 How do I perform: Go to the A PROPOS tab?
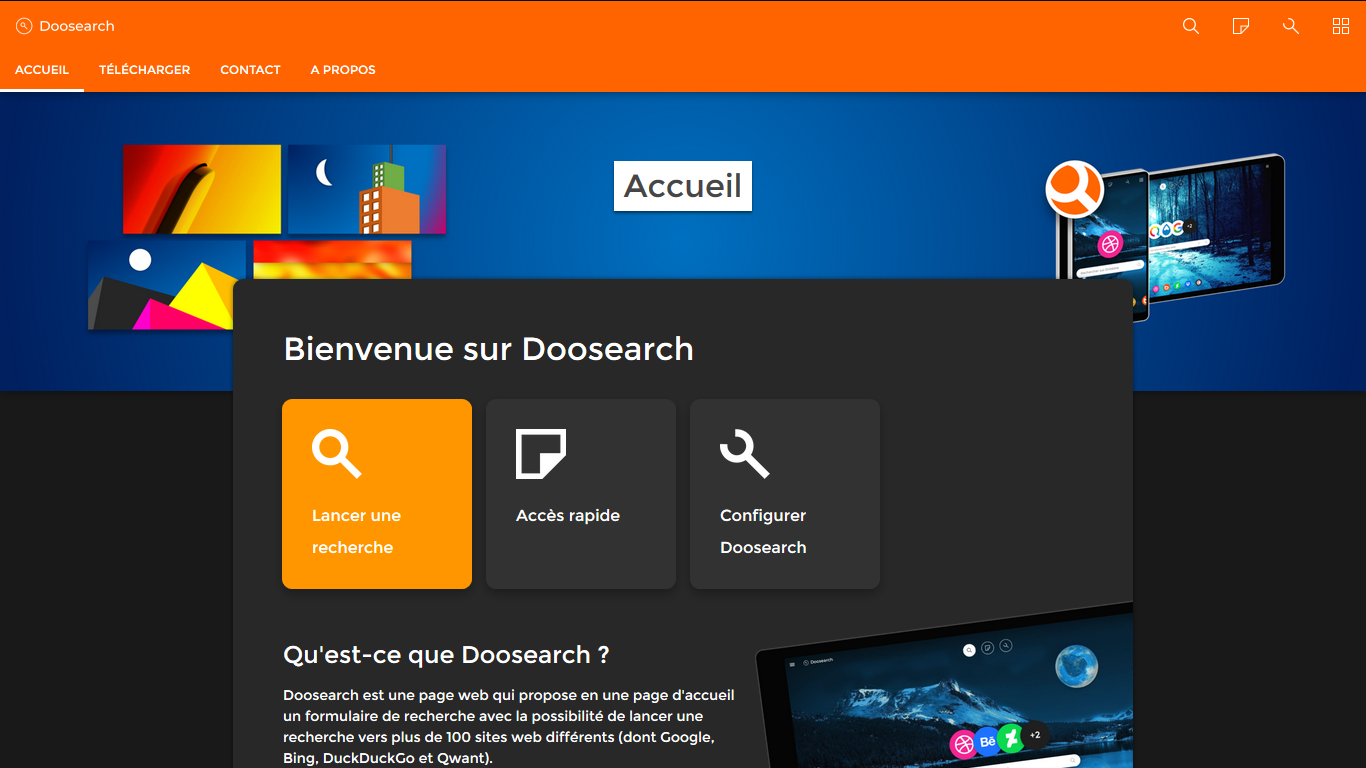click(343, 70)
